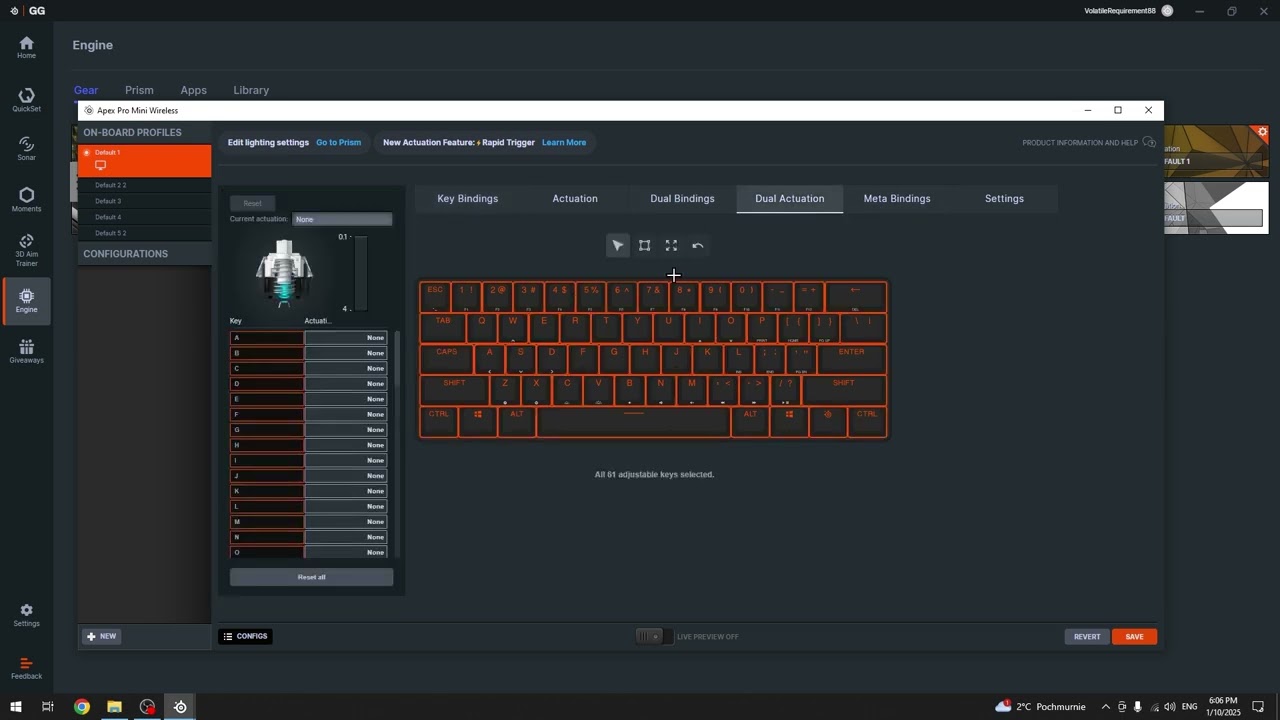
Task: Switch to the Key Bindings tab
Action: 467,199
